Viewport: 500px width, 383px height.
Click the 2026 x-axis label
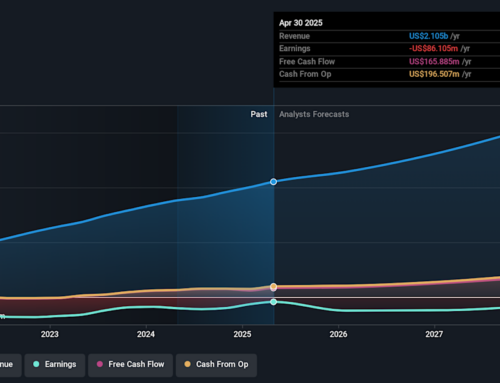click(x=338, y=334)
